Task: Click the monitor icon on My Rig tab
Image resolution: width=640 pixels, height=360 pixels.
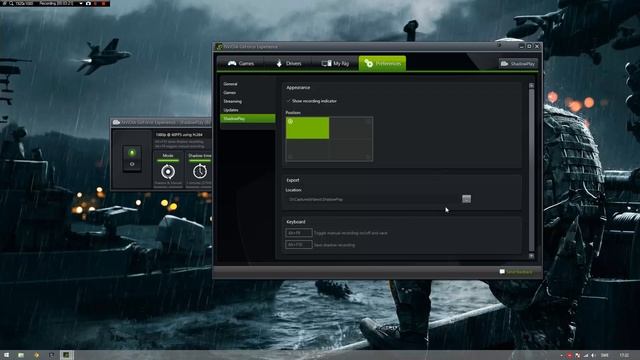Action: (x=326, y=63)
